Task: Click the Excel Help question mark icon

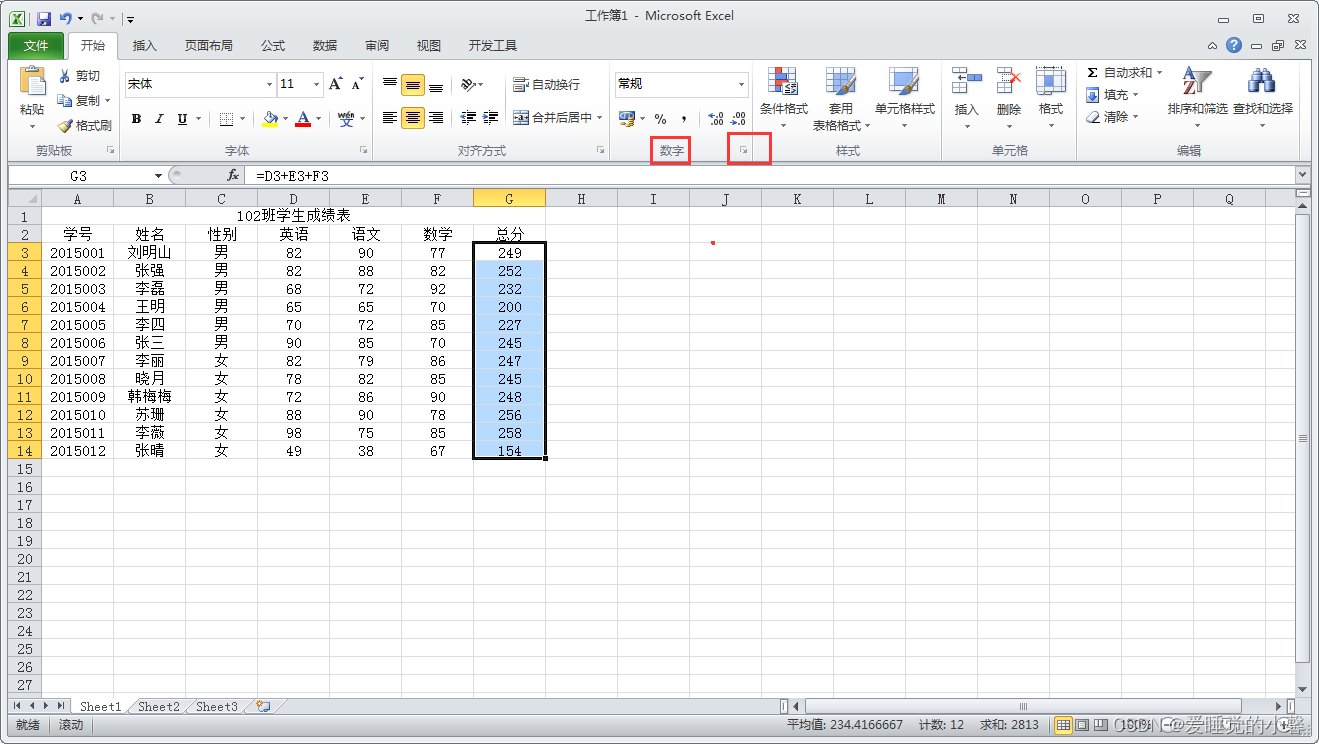Action: pos(1234,46)
